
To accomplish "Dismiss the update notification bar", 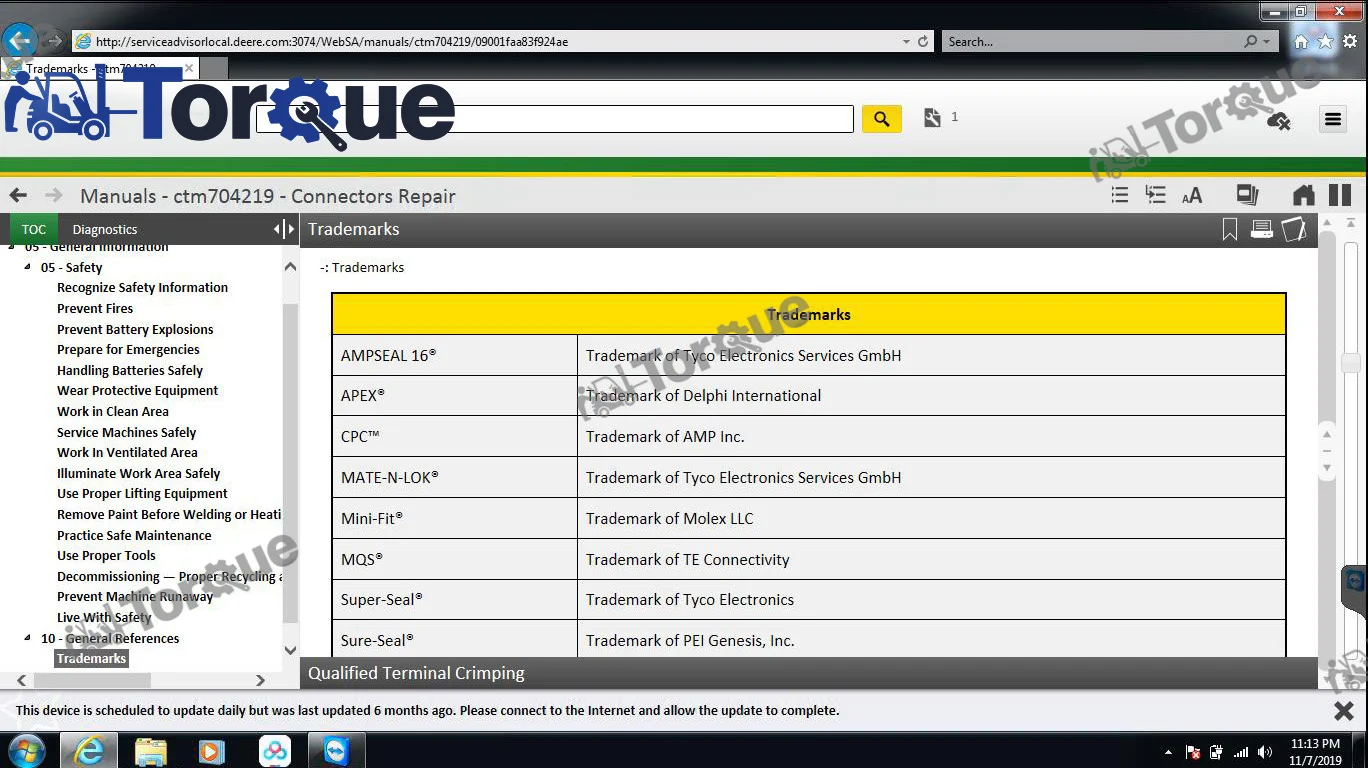I will 1344,711.
